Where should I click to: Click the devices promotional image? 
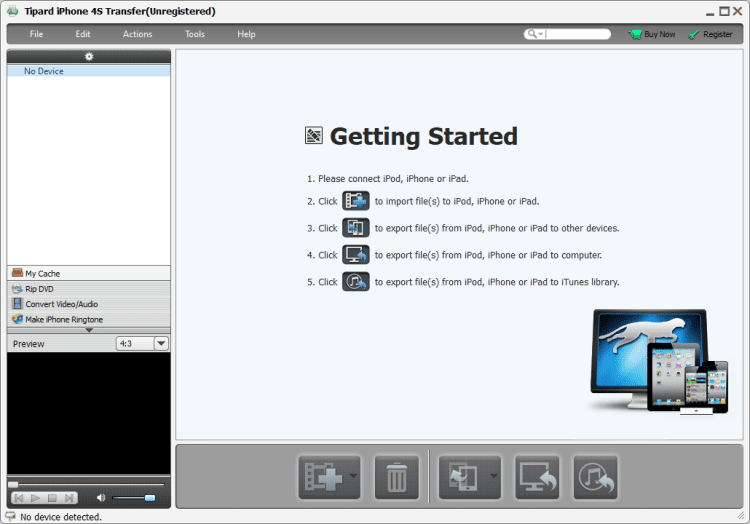pos(659,362)
